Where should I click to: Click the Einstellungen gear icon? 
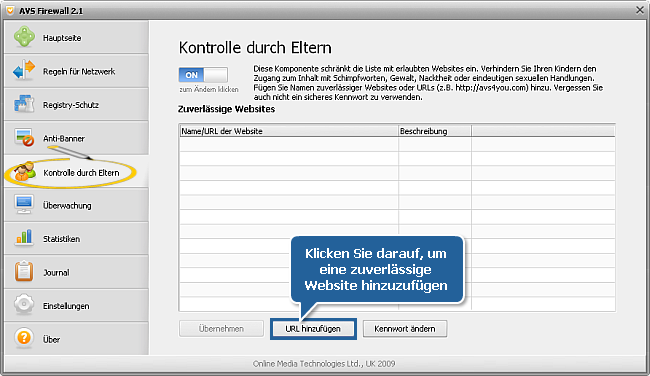(24, 305)
